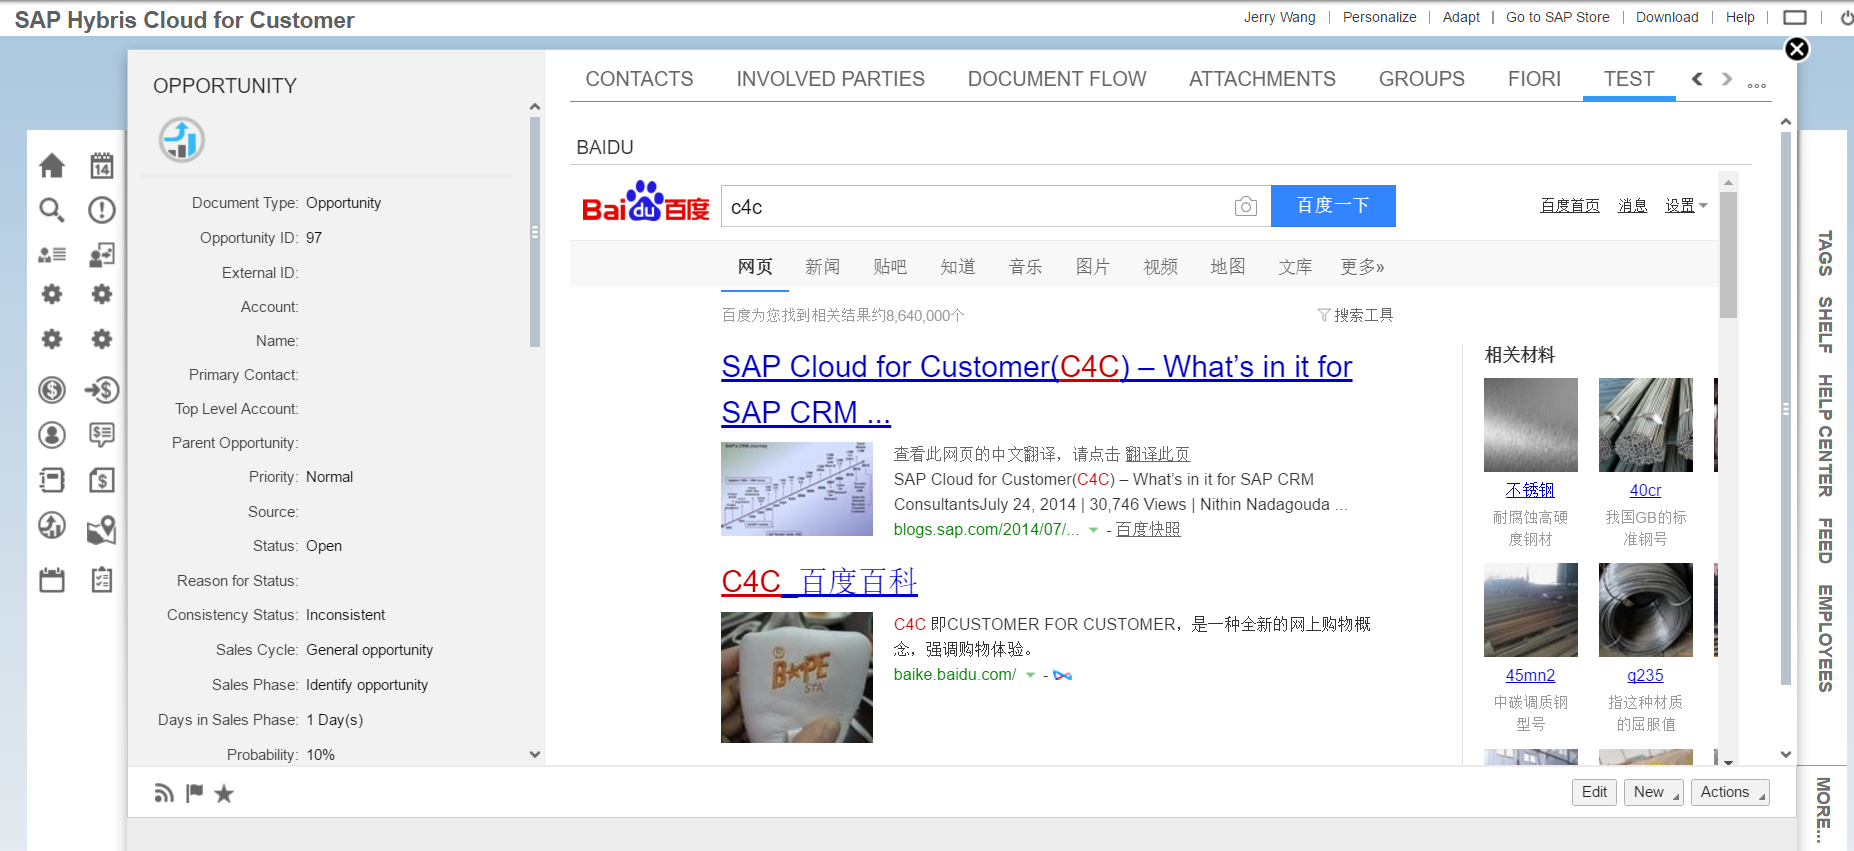Open the arrow into dollar icon
Screen dimensions: 1854x851
(102, 390)
